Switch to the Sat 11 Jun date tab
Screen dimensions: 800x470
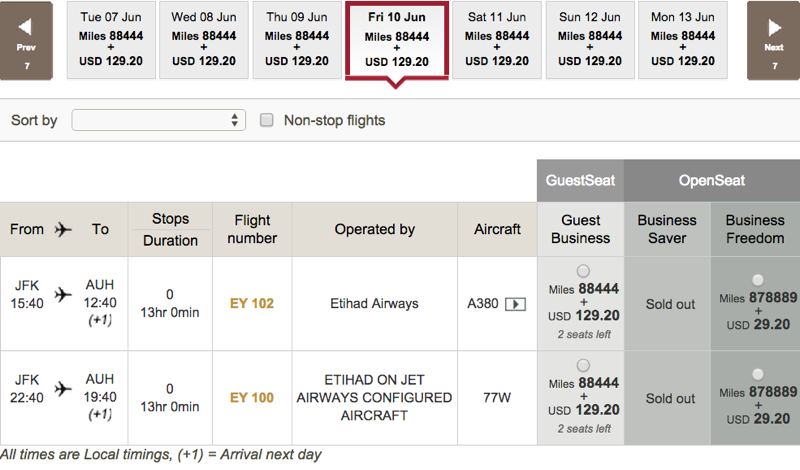pos(496,40)
